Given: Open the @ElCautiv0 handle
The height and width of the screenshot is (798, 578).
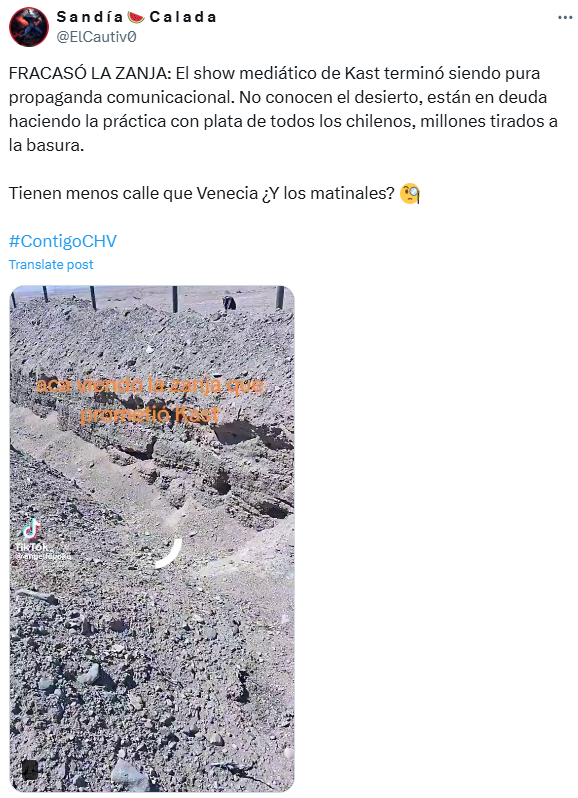Looking at the screenshot, I should pyautogui.click(x=96, y=37).
